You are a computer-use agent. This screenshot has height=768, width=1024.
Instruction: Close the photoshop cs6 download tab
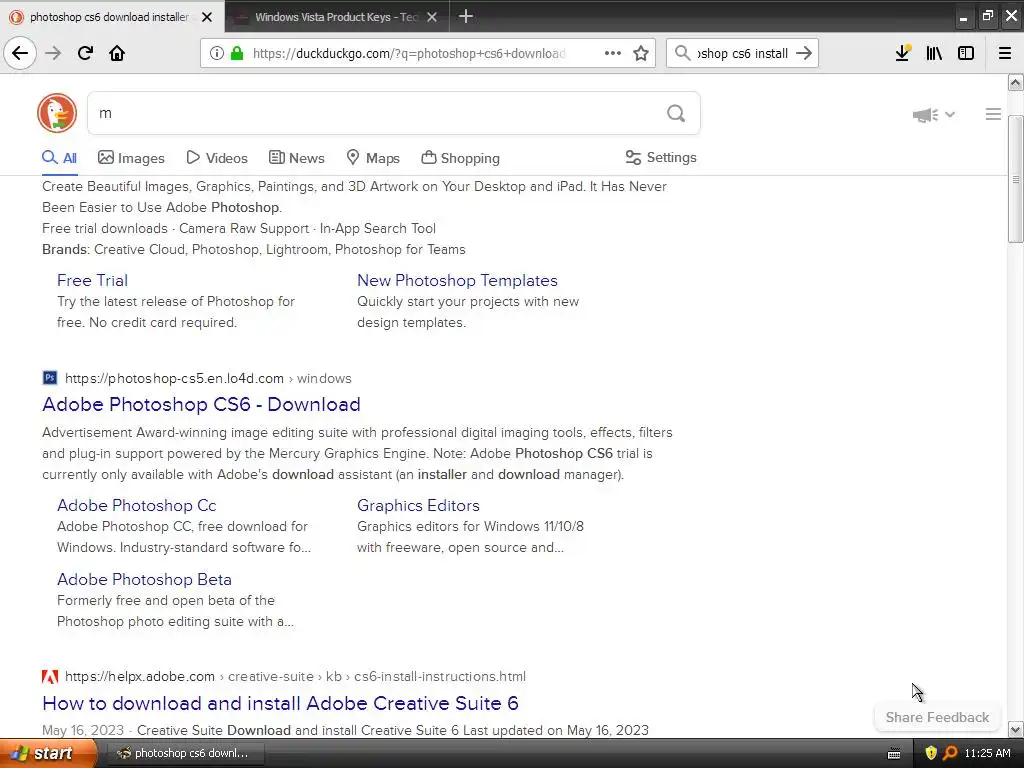pyautogui.click(x=207, y=17)
